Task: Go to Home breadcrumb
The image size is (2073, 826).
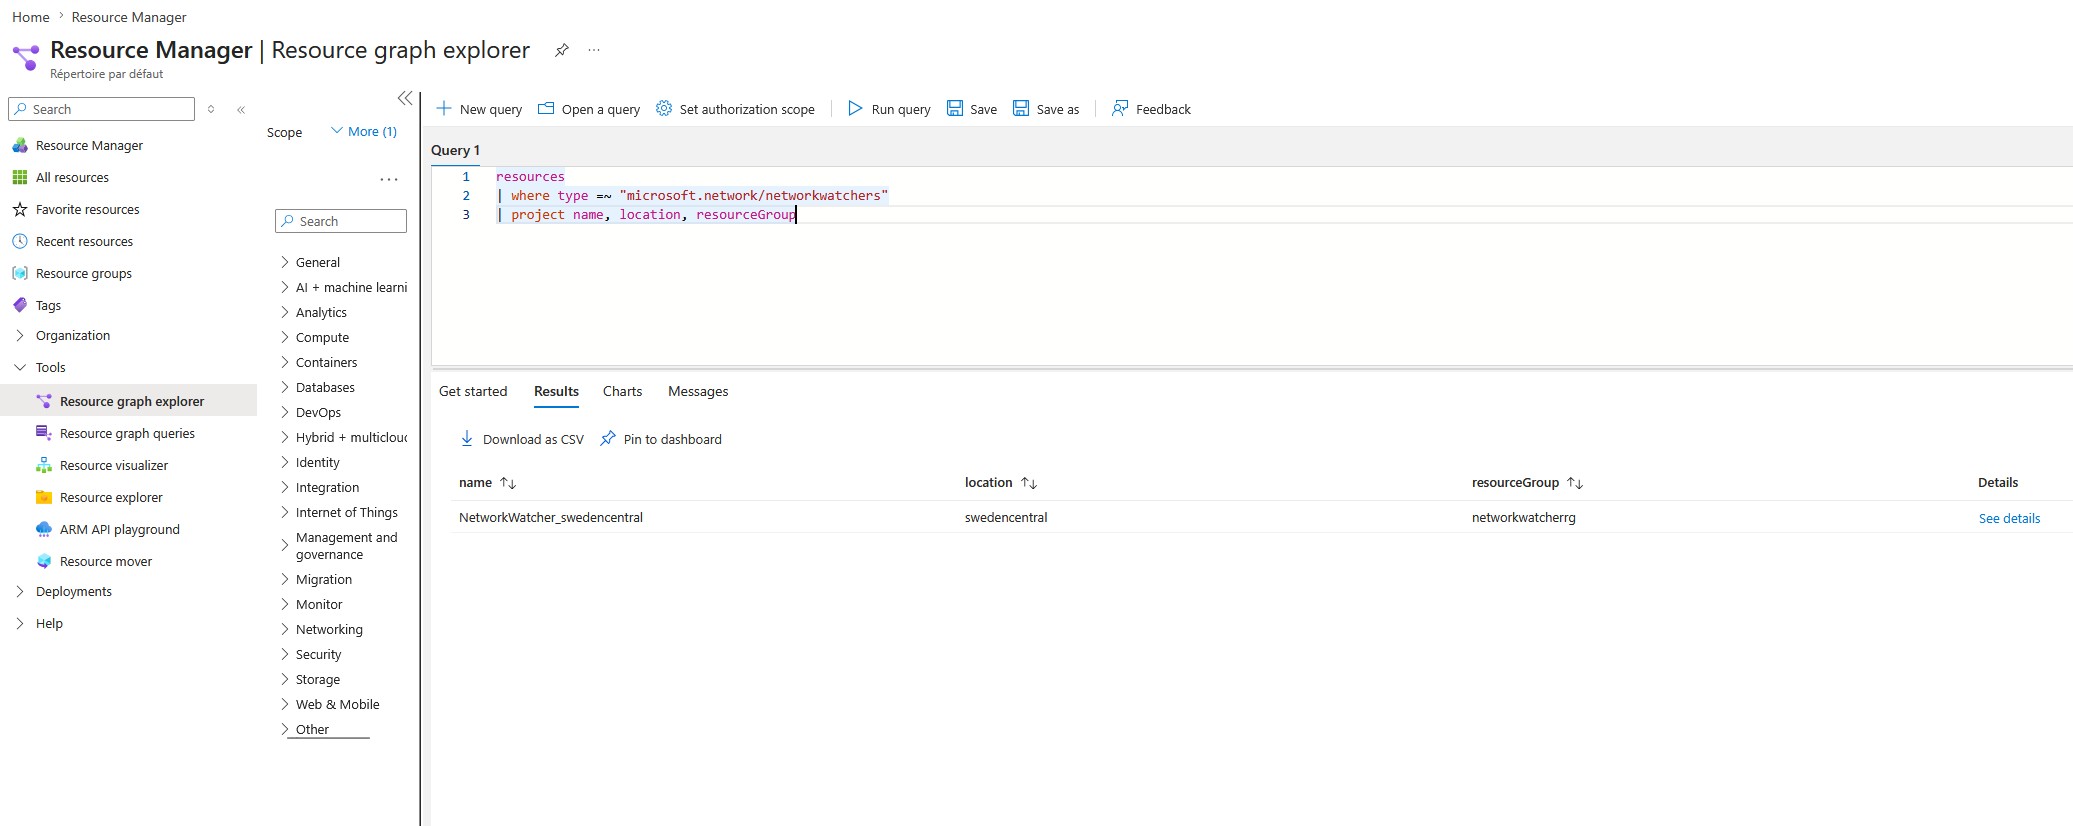Action: (x=31, y=17)
